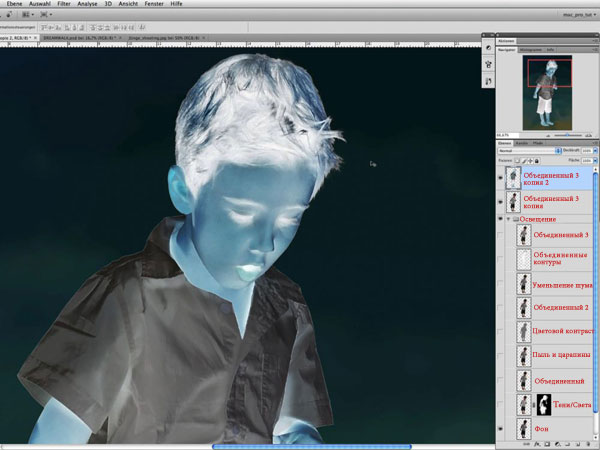The width and height of the screenshot is (600, 450).
Task: Click lock transparent pixels icon
Action: click(517, 161)
